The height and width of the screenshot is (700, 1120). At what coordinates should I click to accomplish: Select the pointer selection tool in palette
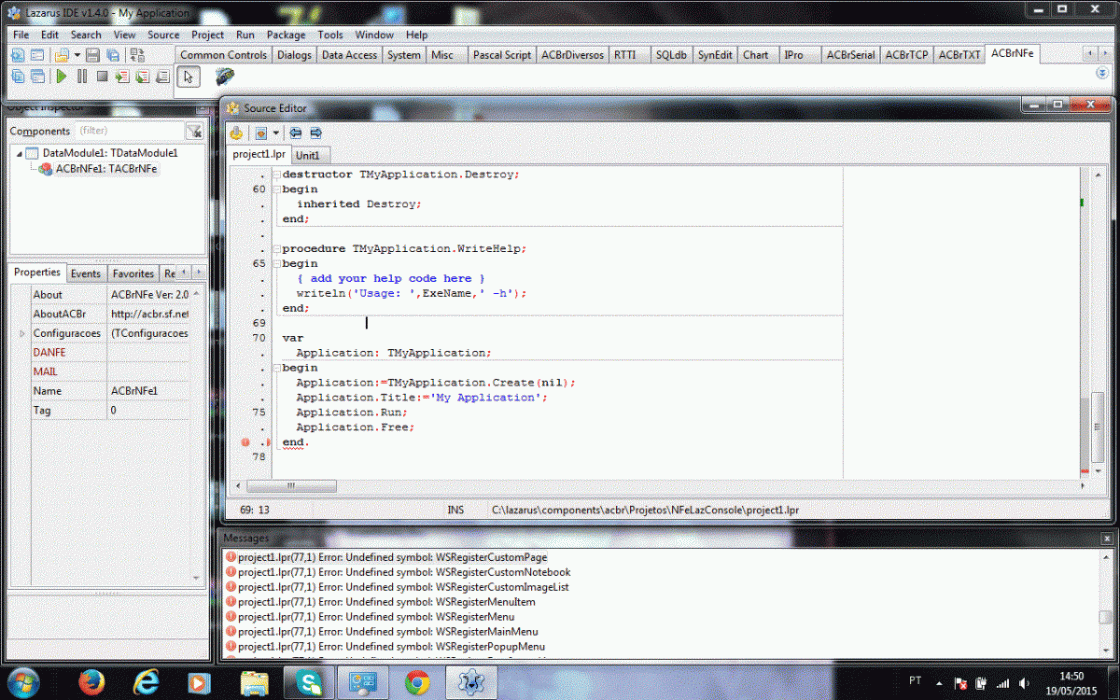coord(188,76)
